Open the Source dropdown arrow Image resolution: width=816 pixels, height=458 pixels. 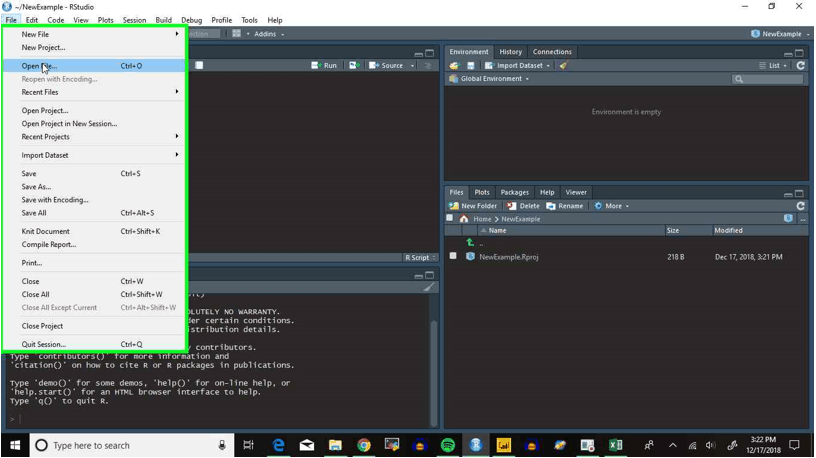point(412,66)
